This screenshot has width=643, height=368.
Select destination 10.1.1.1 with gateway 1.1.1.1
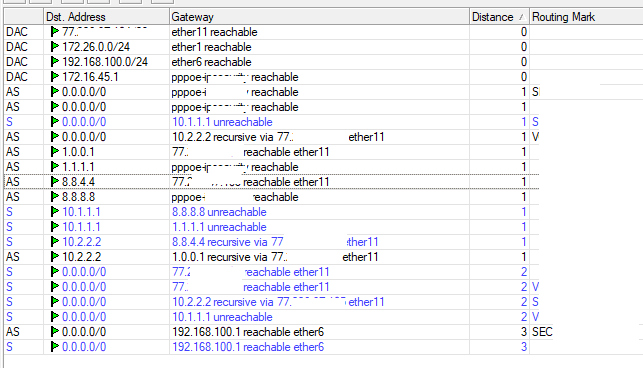(81, 227)
